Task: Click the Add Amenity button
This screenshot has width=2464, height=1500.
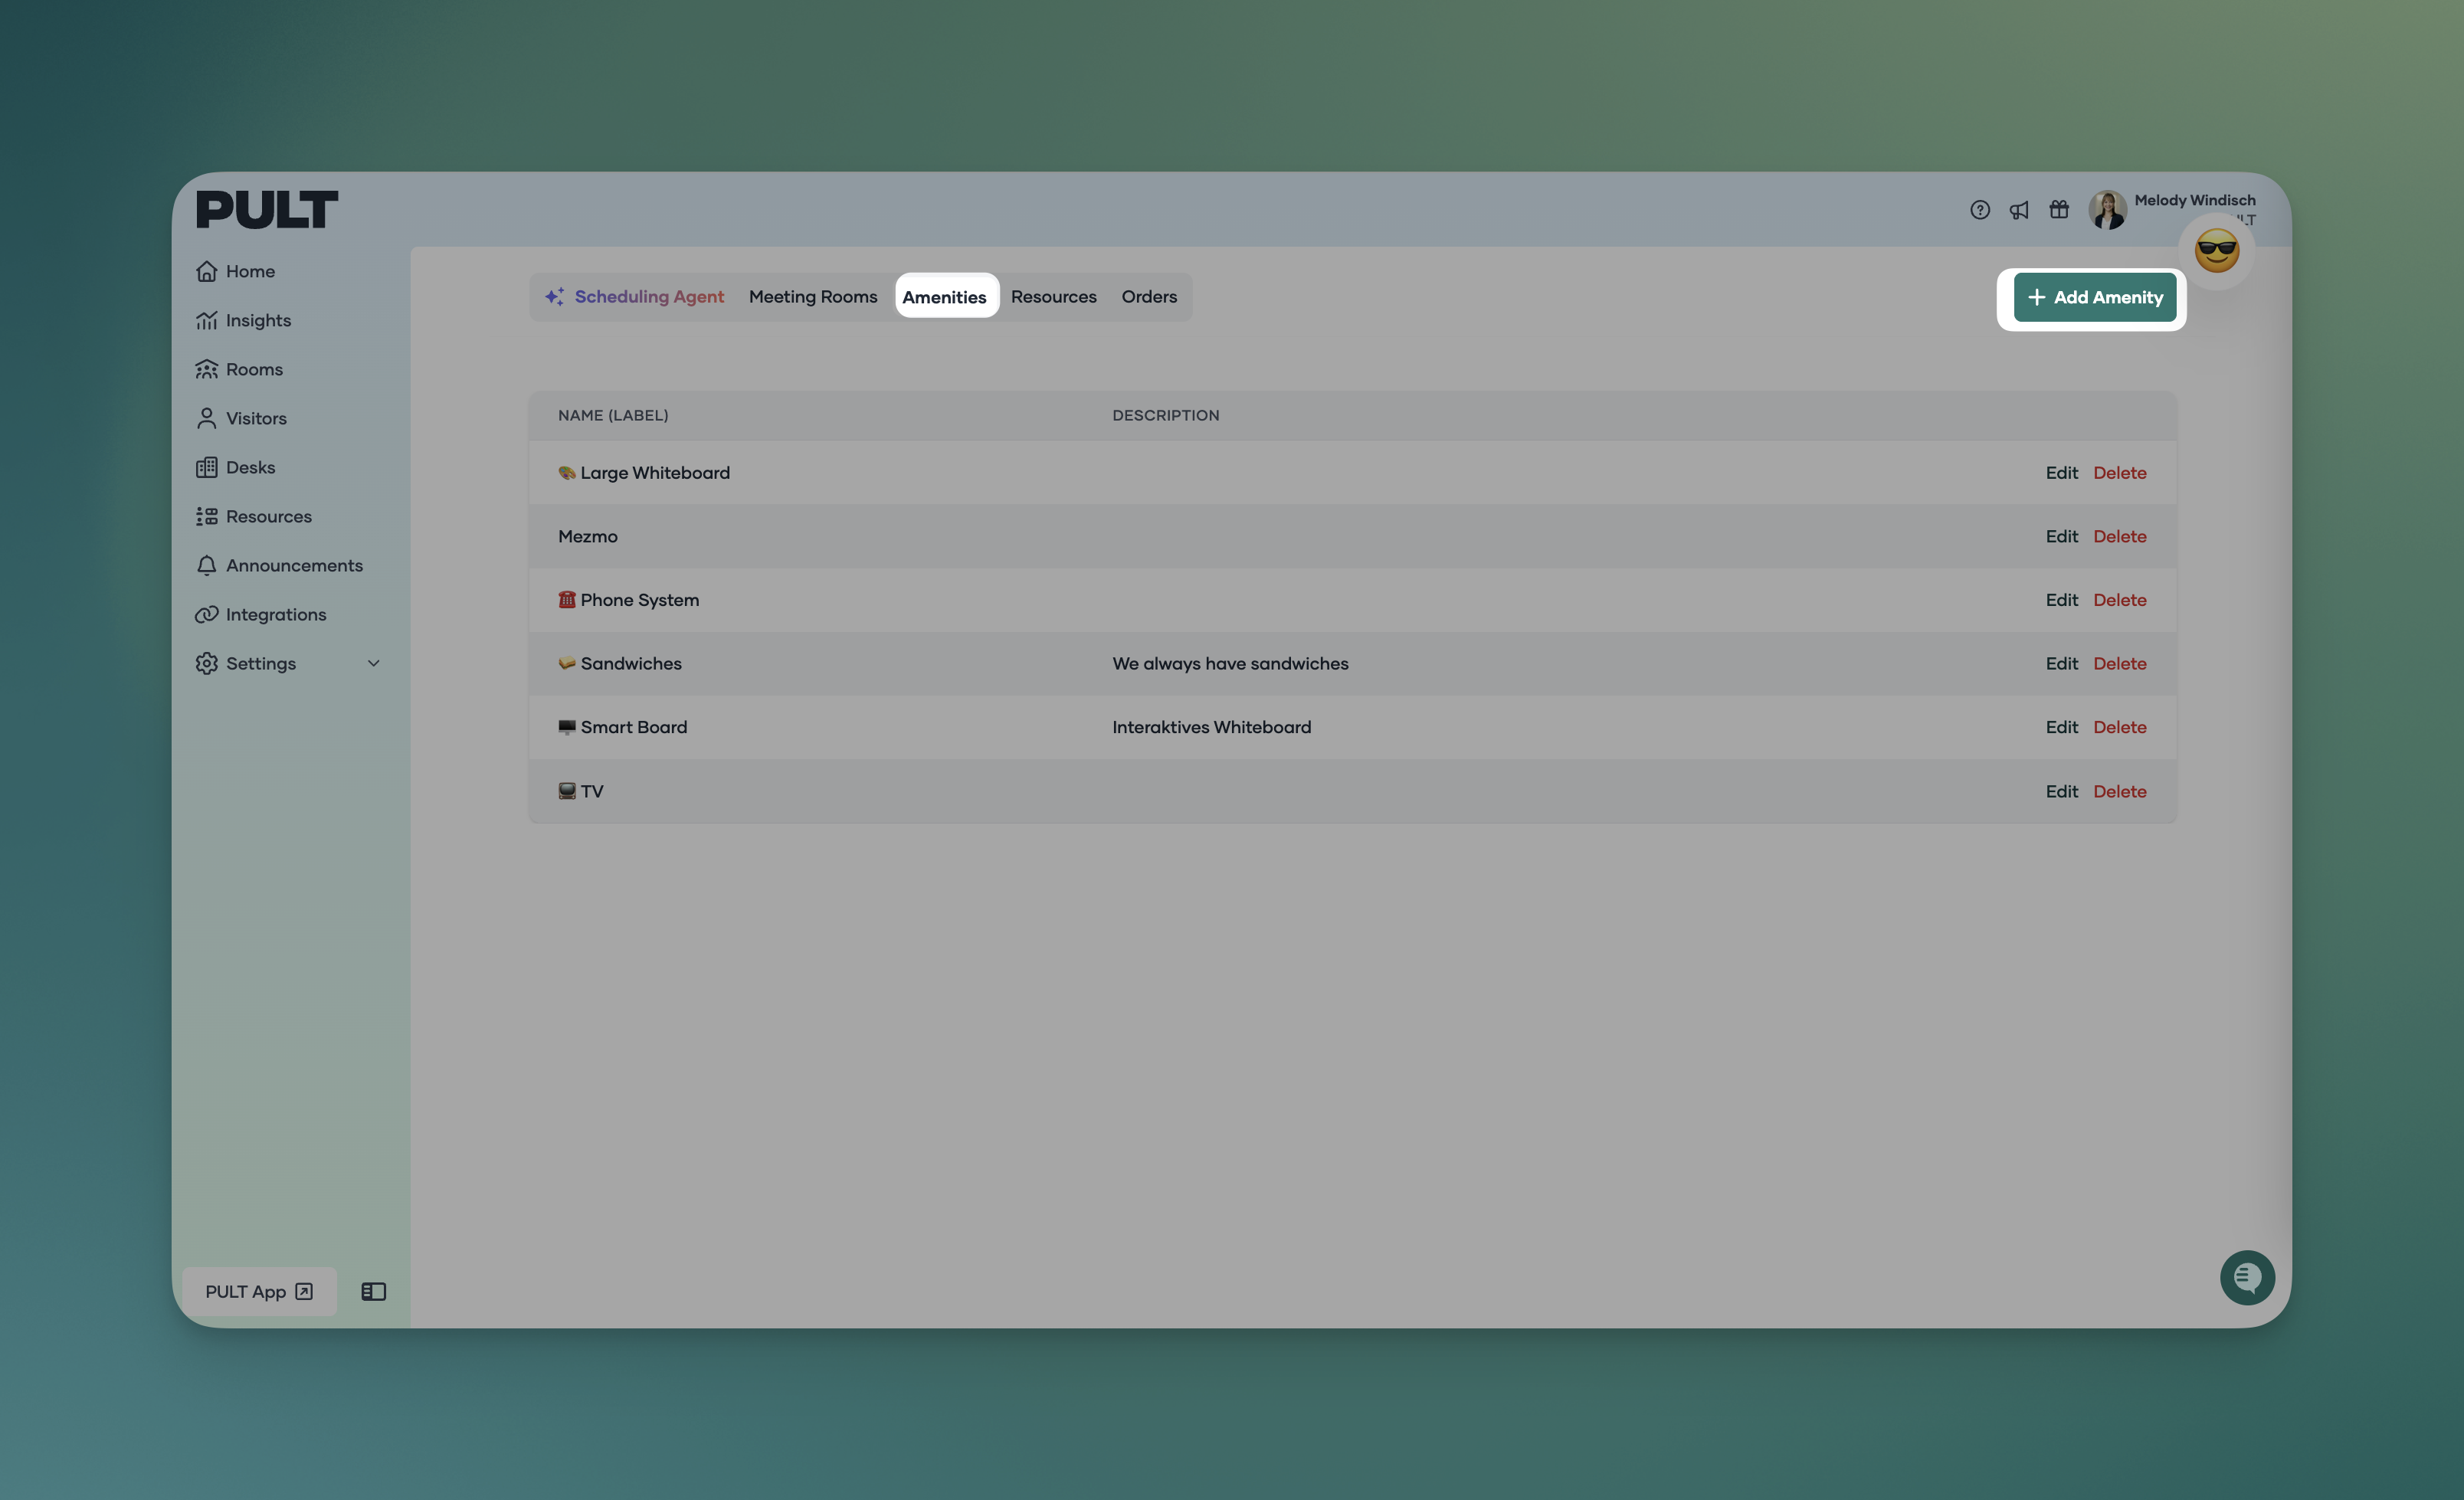Action: (x=2094, y=298)
